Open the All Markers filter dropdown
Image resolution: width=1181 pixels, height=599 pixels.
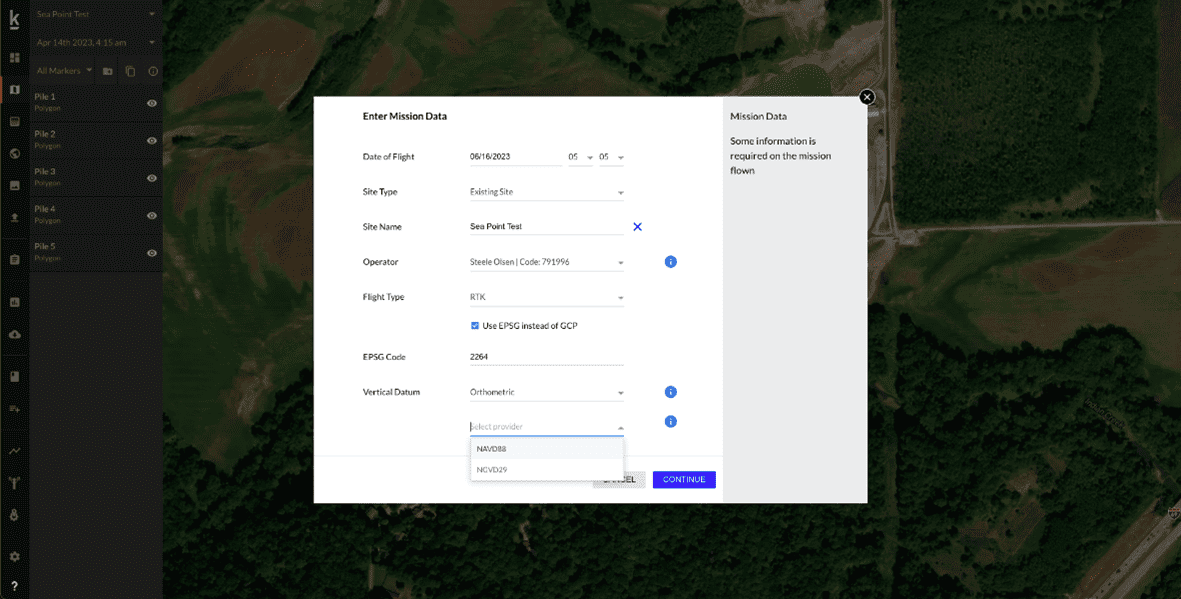click(63, 70)
